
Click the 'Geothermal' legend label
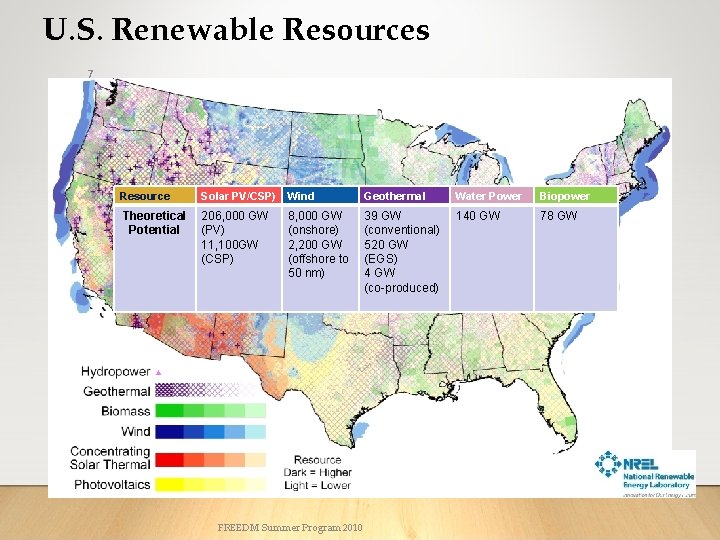click(117, 391)
